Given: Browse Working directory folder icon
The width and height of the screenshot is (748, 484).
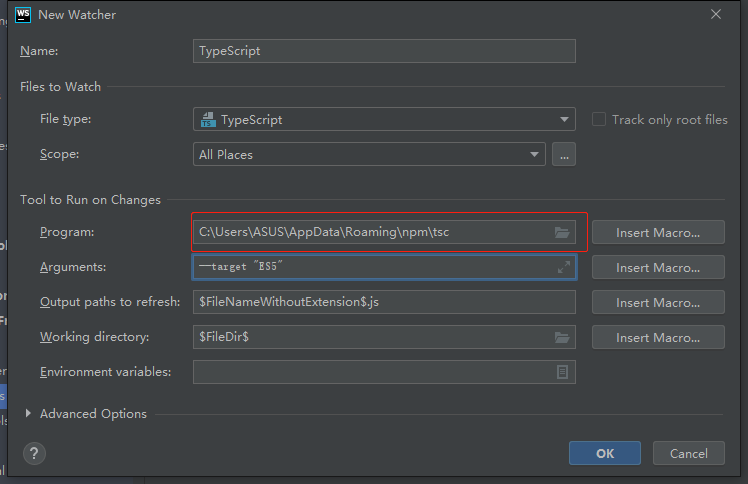Looking at the screenshot, I should 562,338.
